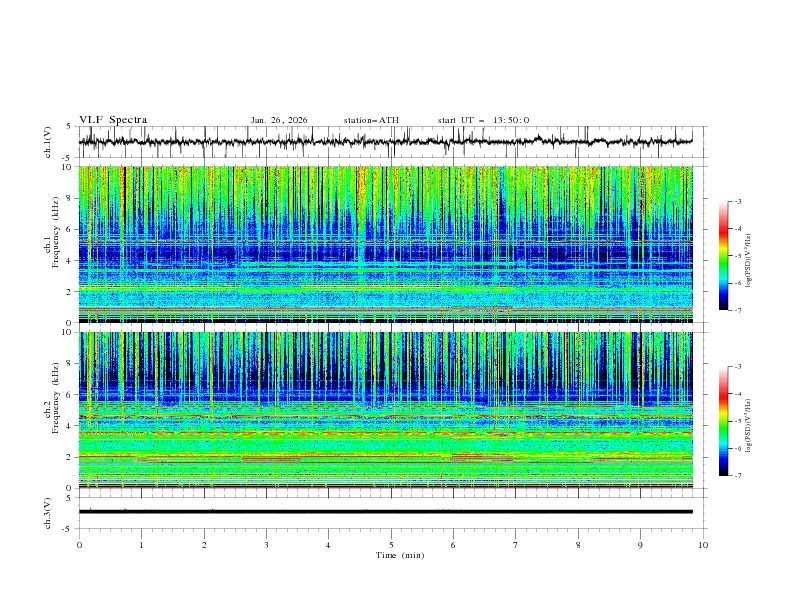Click the "-3" tick on ch.1 colorbar
The width and height of the screenshot is (792, 612).
click(x=738, y=201)
